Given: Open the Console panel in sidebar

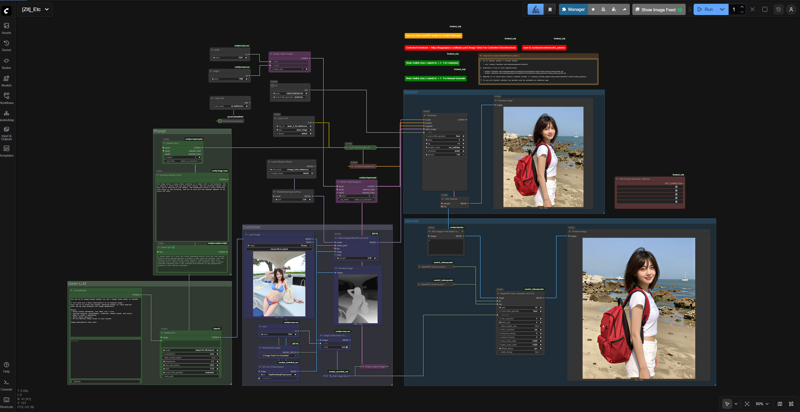Looking at the screenshot, I should click(x=6, y=384).
